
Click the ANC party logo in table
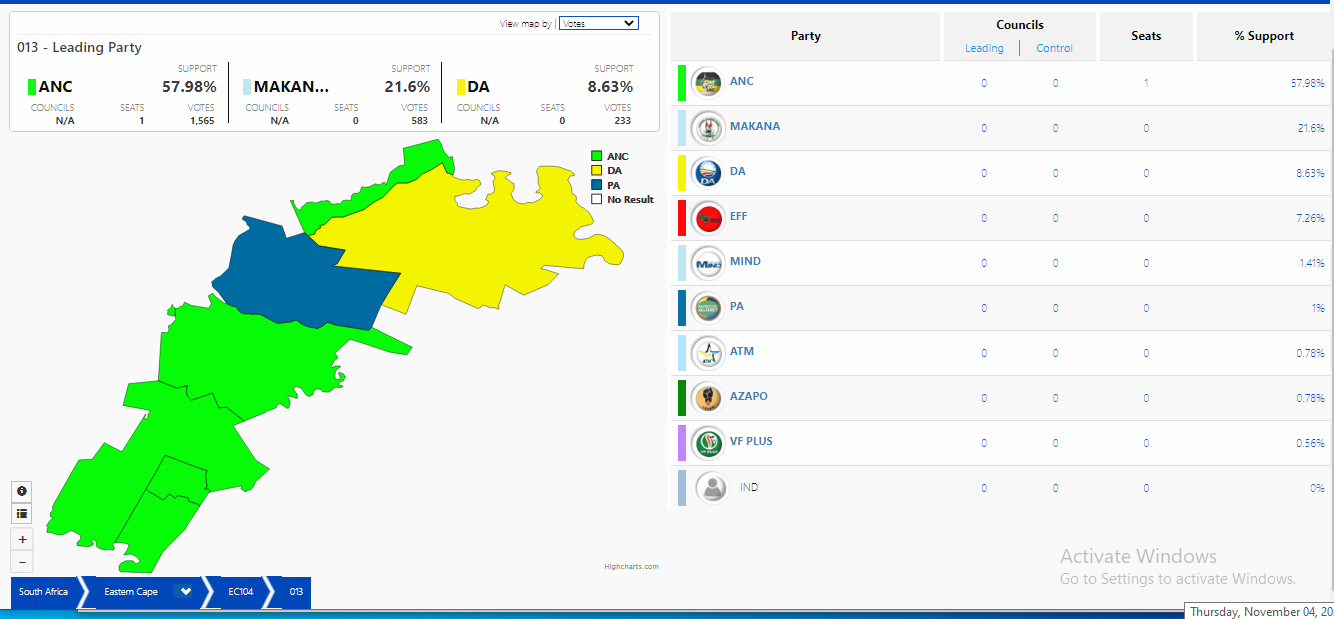point(707,83)
